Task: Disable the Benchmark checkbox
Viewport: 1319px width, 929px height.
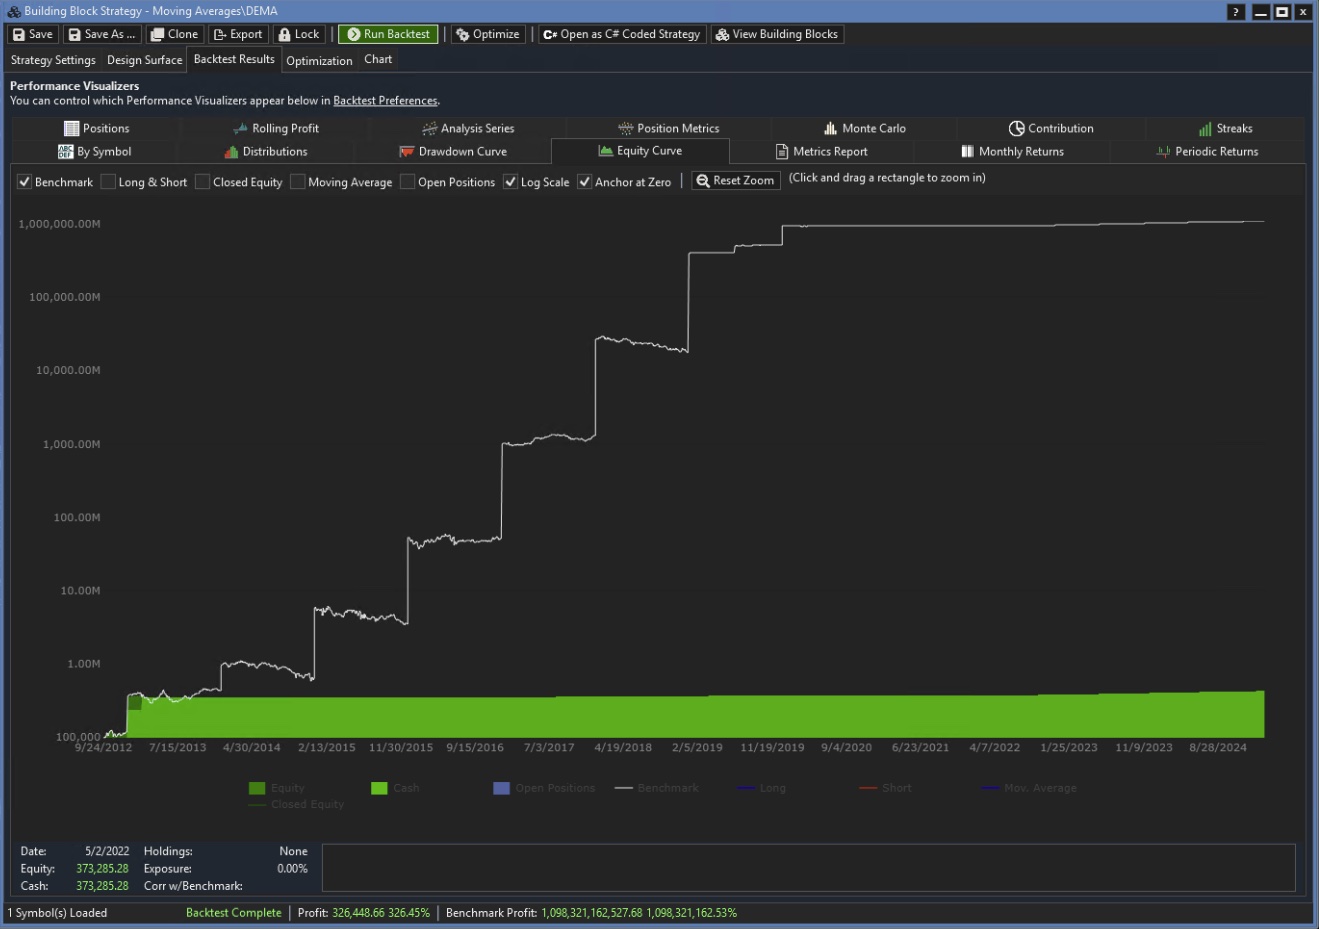Action: (x=25, y=182)
